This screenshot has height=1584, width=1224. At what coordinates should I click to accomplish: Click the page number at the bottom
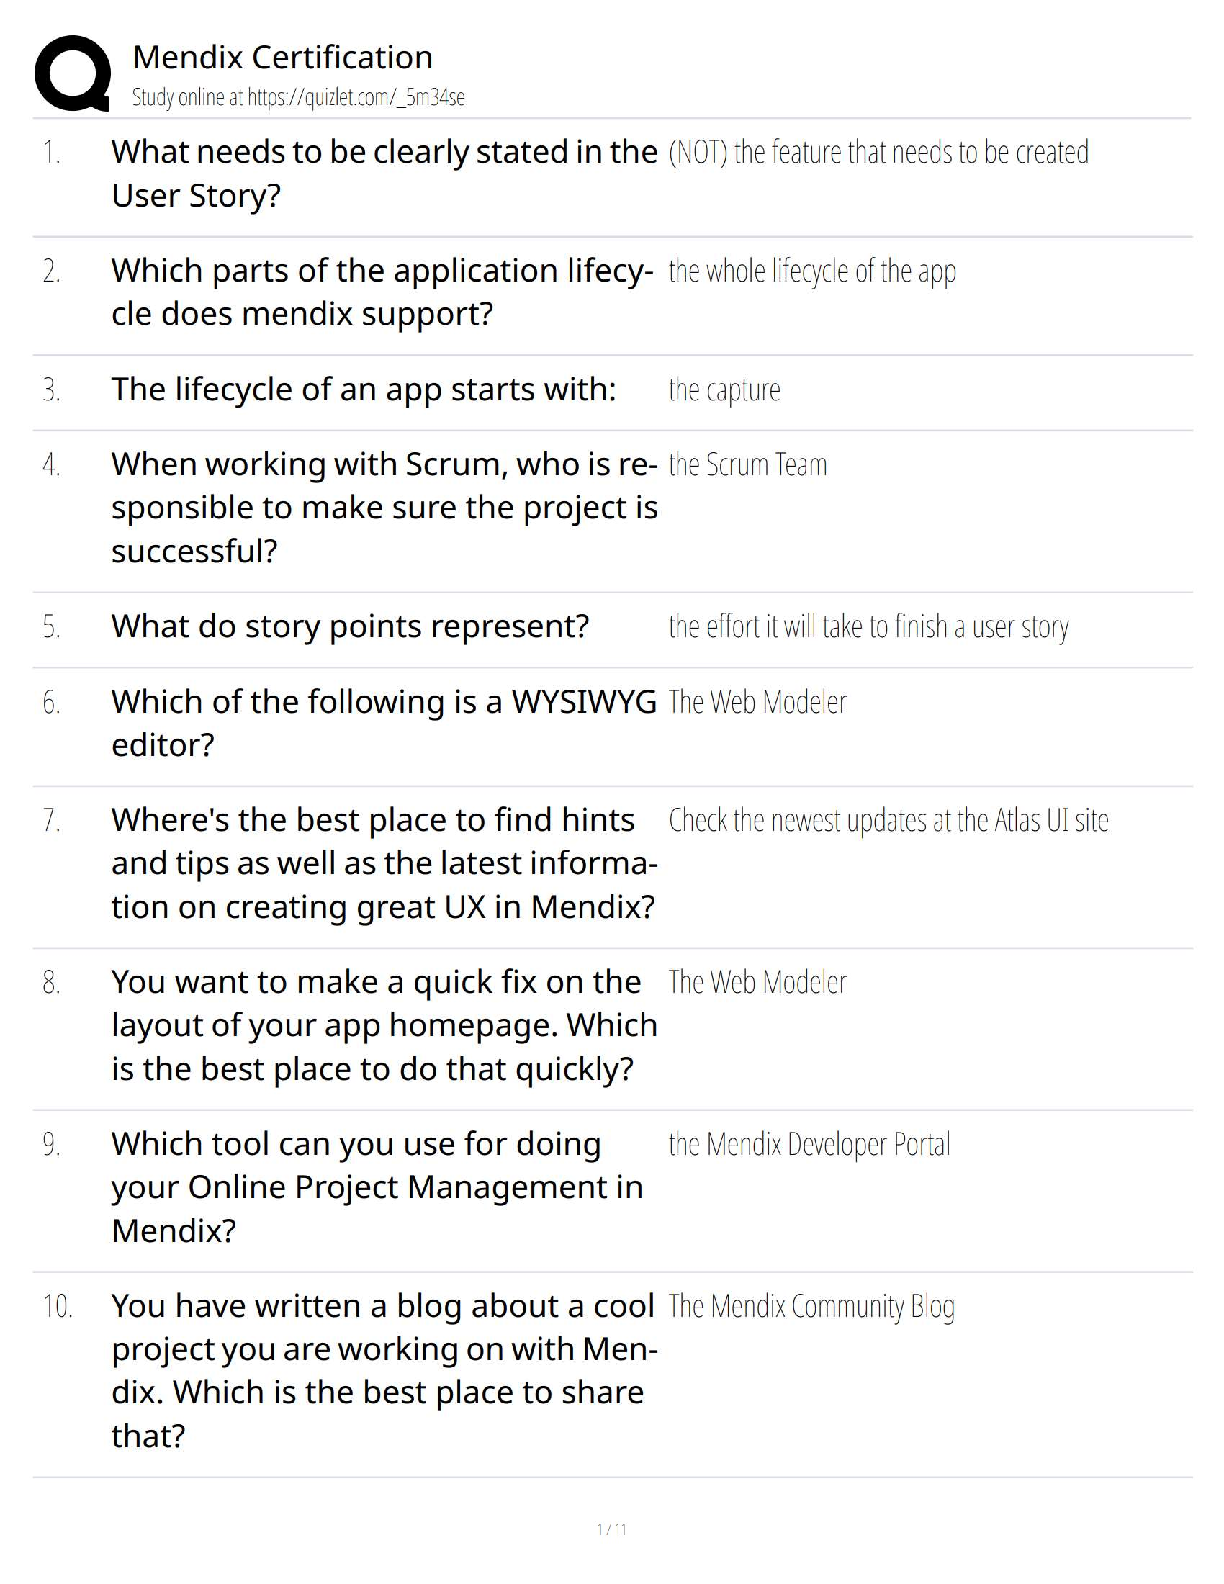pyautogui.click(x=611, y=1529)
